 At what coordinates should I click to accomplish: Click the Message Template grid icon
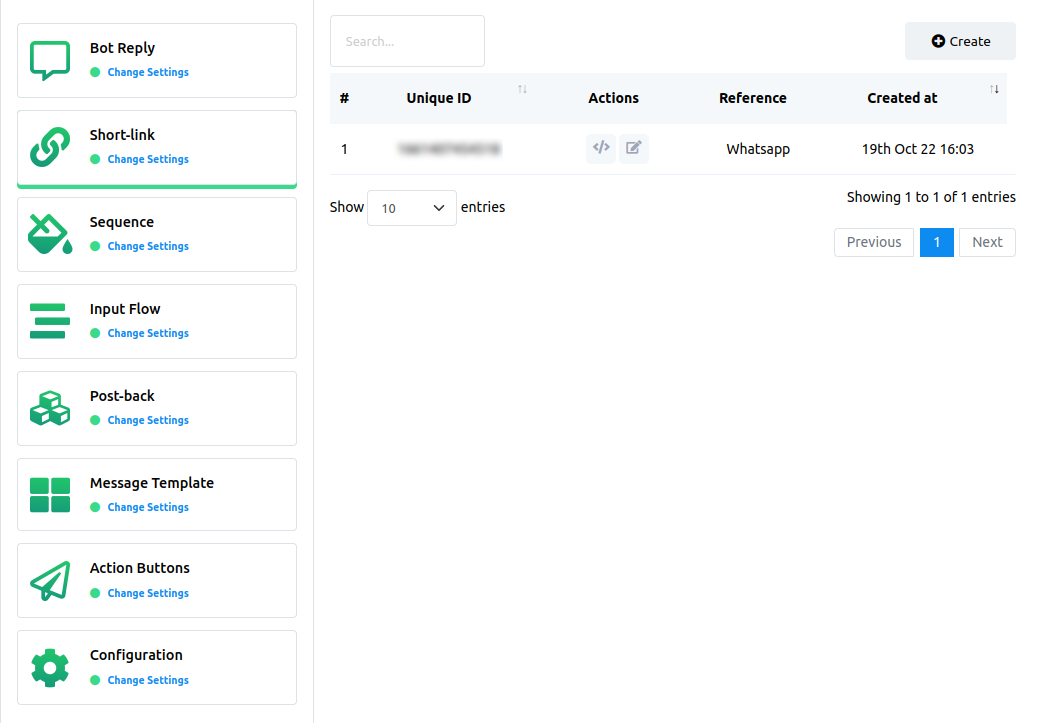point(49,494)
